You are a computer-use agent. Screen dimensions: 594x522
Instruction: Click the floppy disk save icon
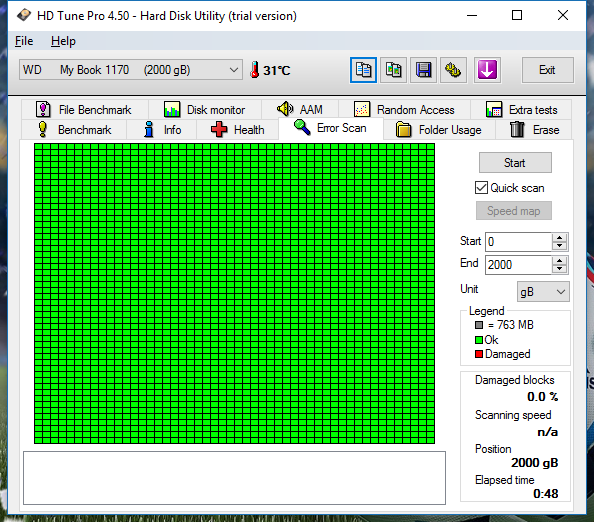pyautogui.click(x=423, y=70)
